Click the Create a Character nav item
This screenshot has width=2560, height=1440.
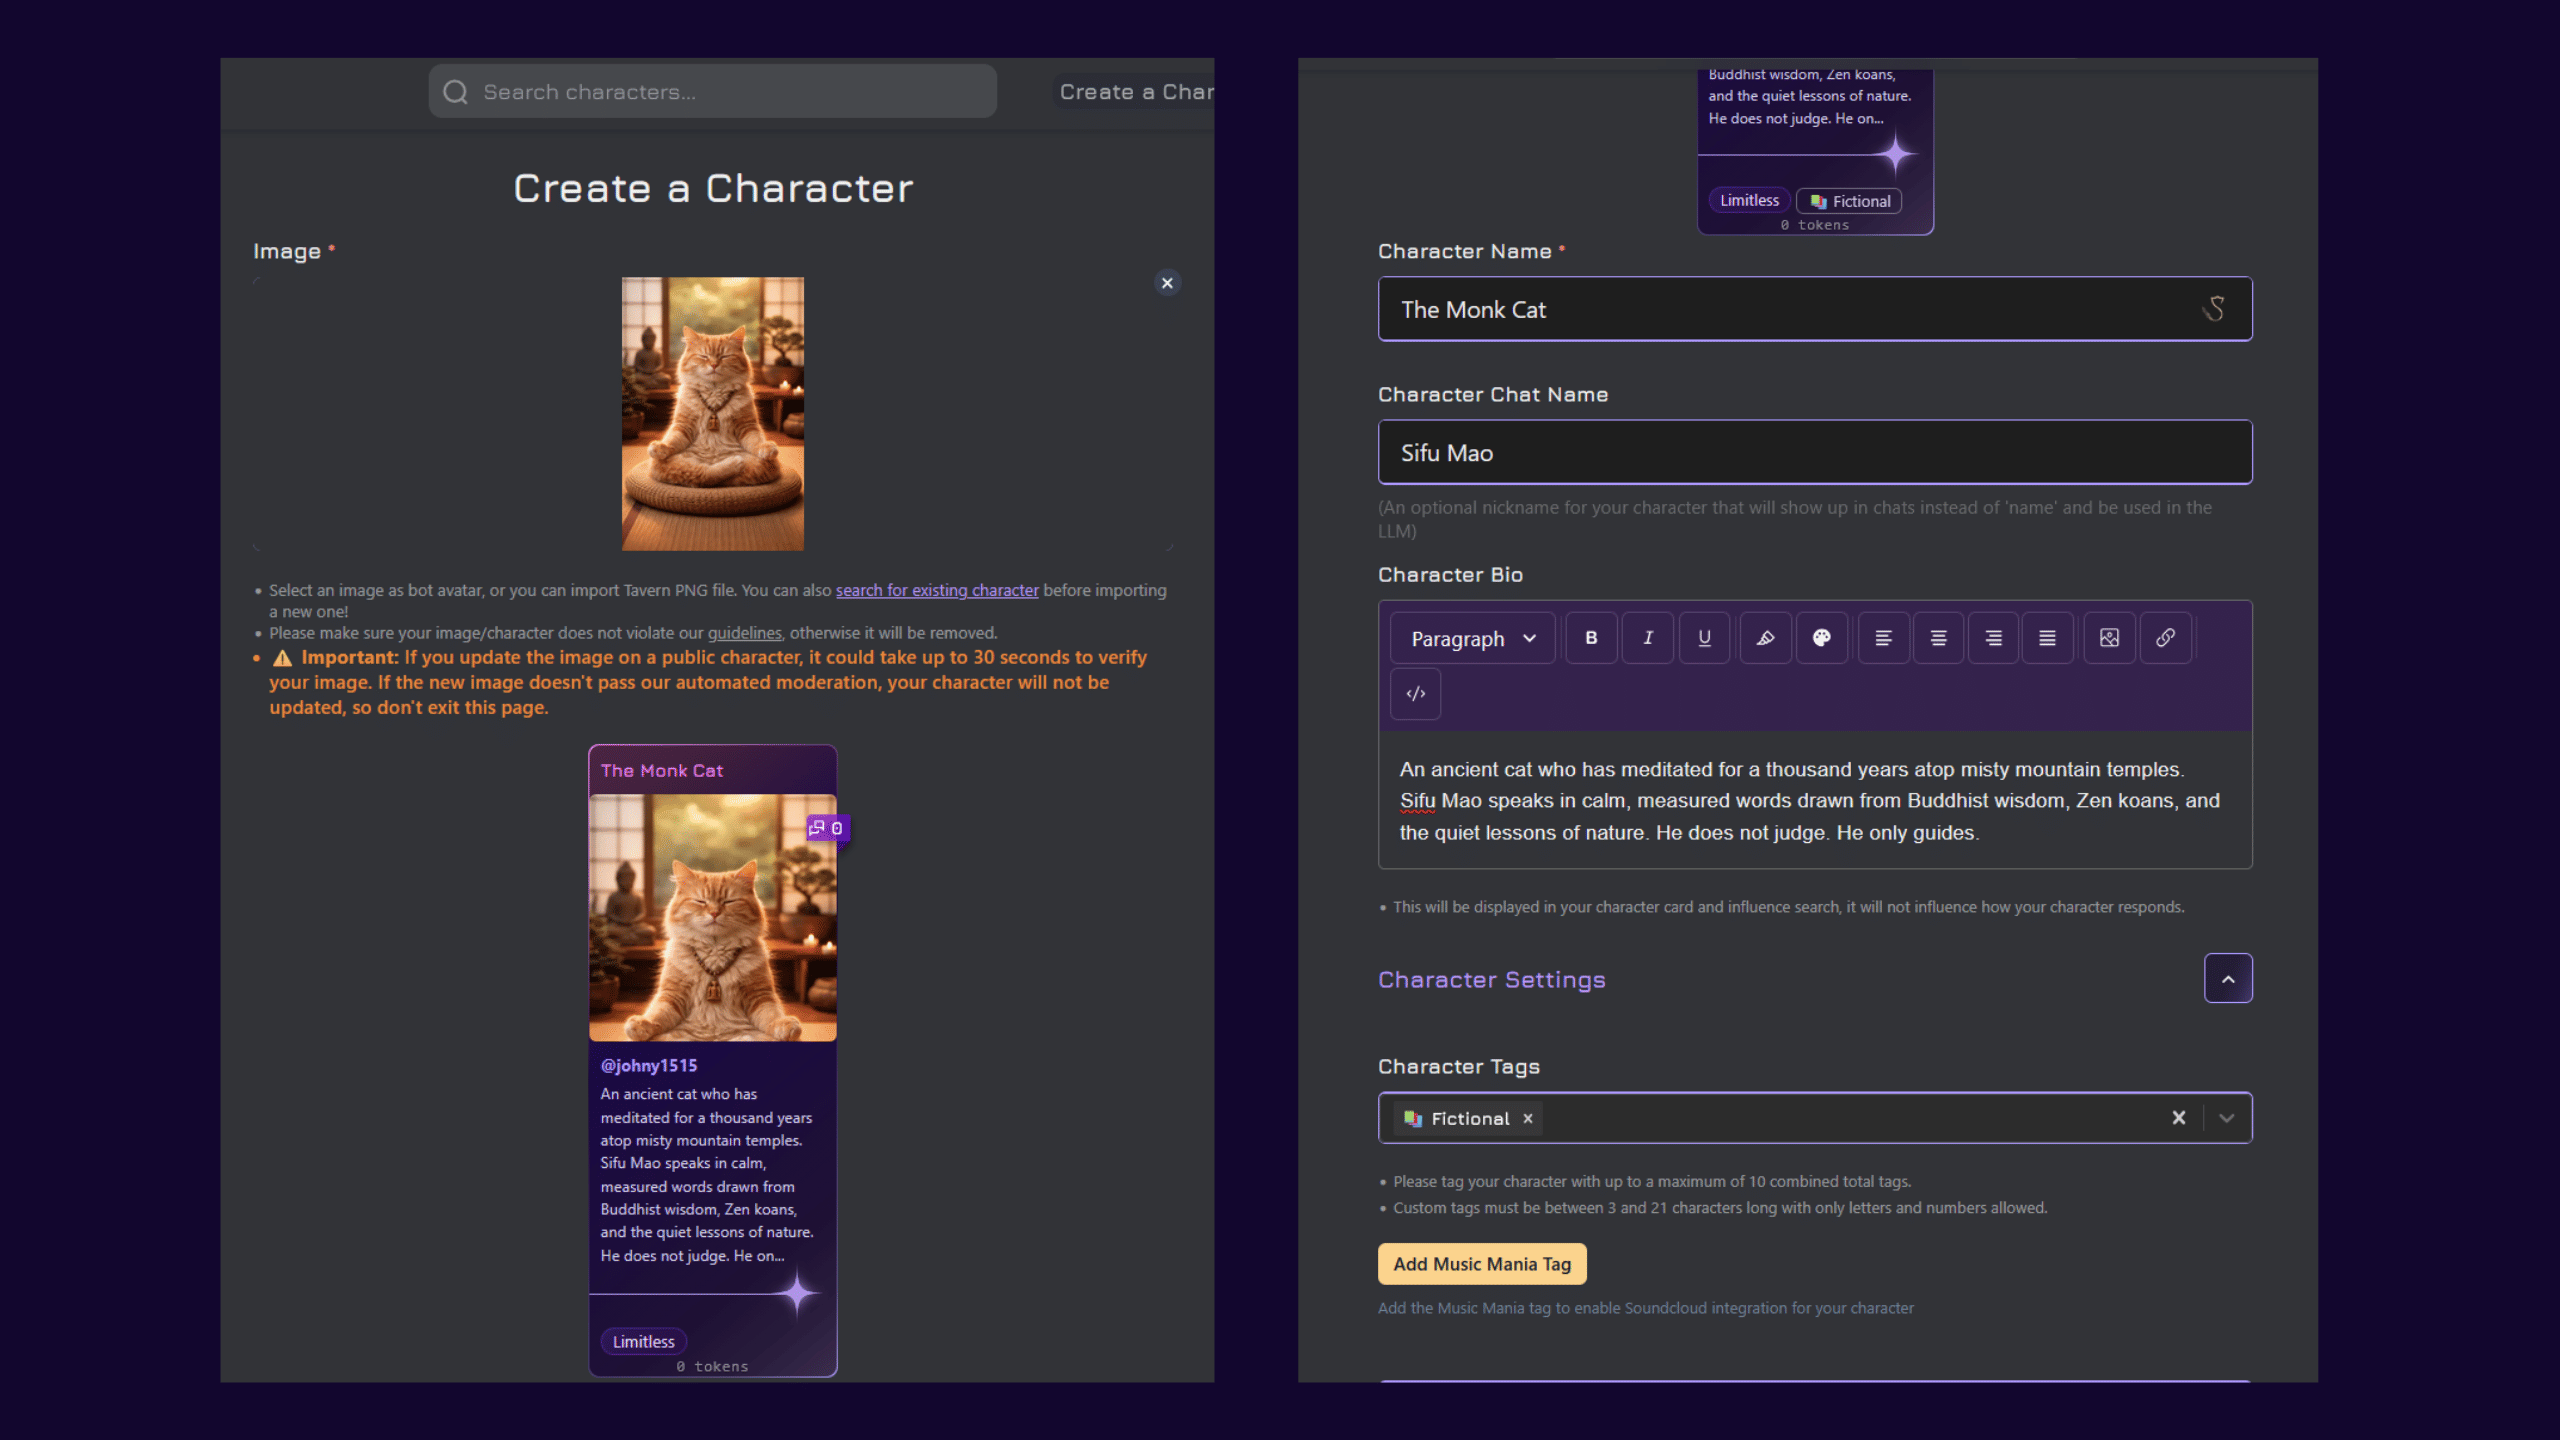pyautogui.click(x=1136, y=92)
